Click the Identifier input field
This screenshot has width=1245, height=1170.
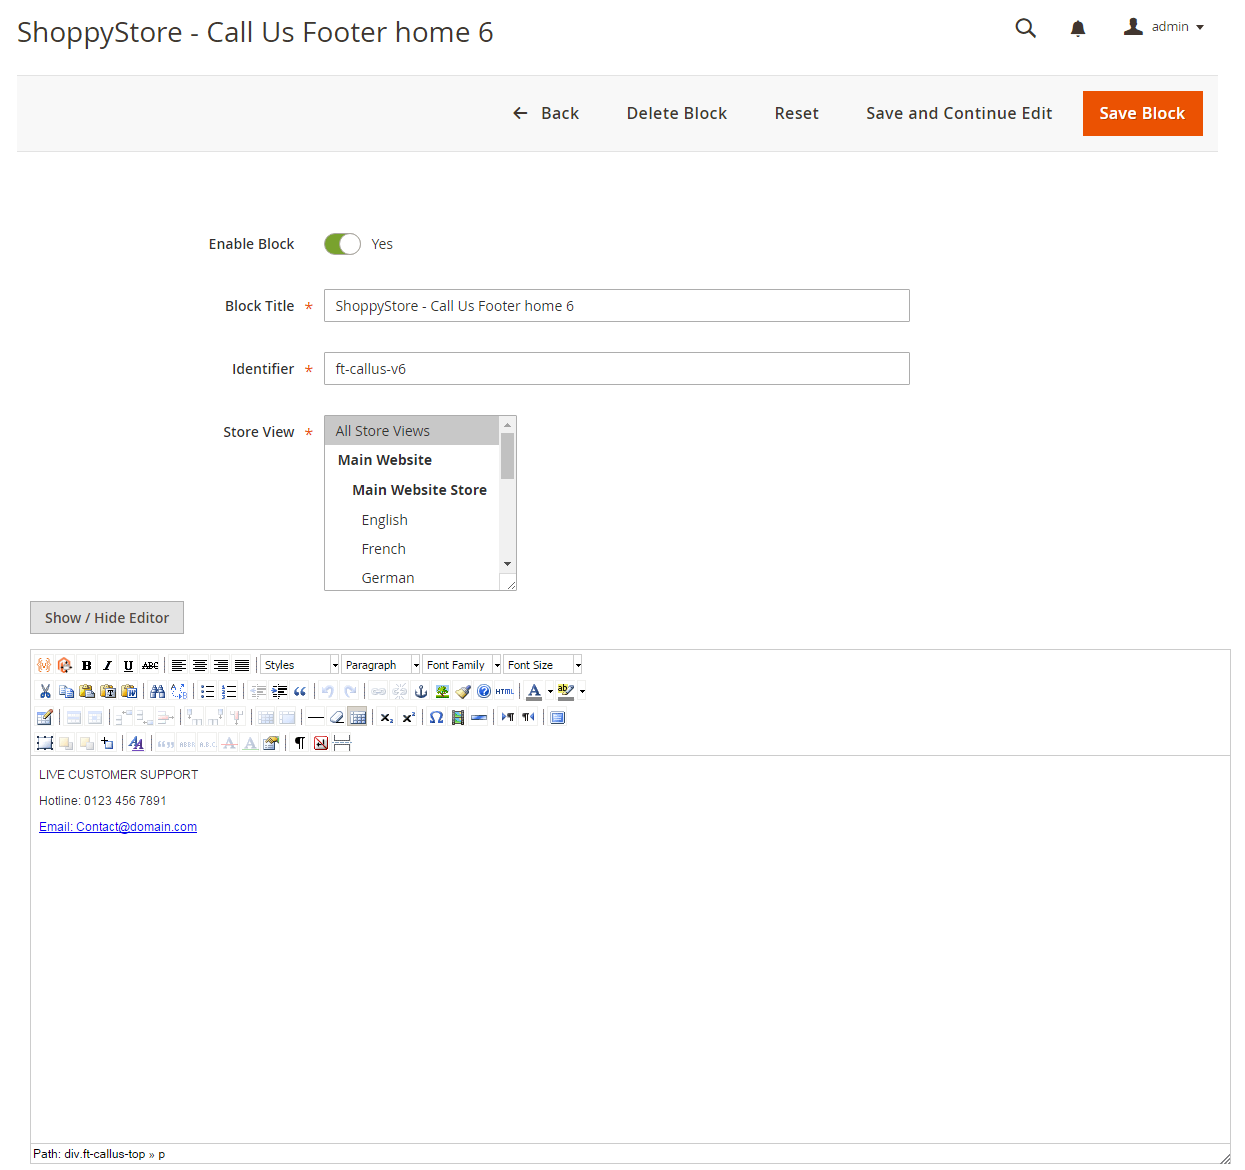pos(617,369)
